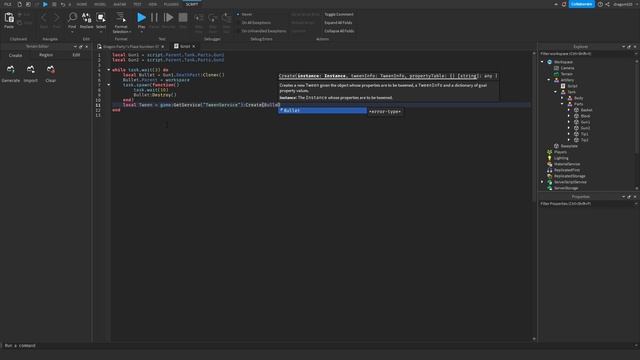640x360 pixels.
Task: Click Expand All Folds action
Action: 338,23
